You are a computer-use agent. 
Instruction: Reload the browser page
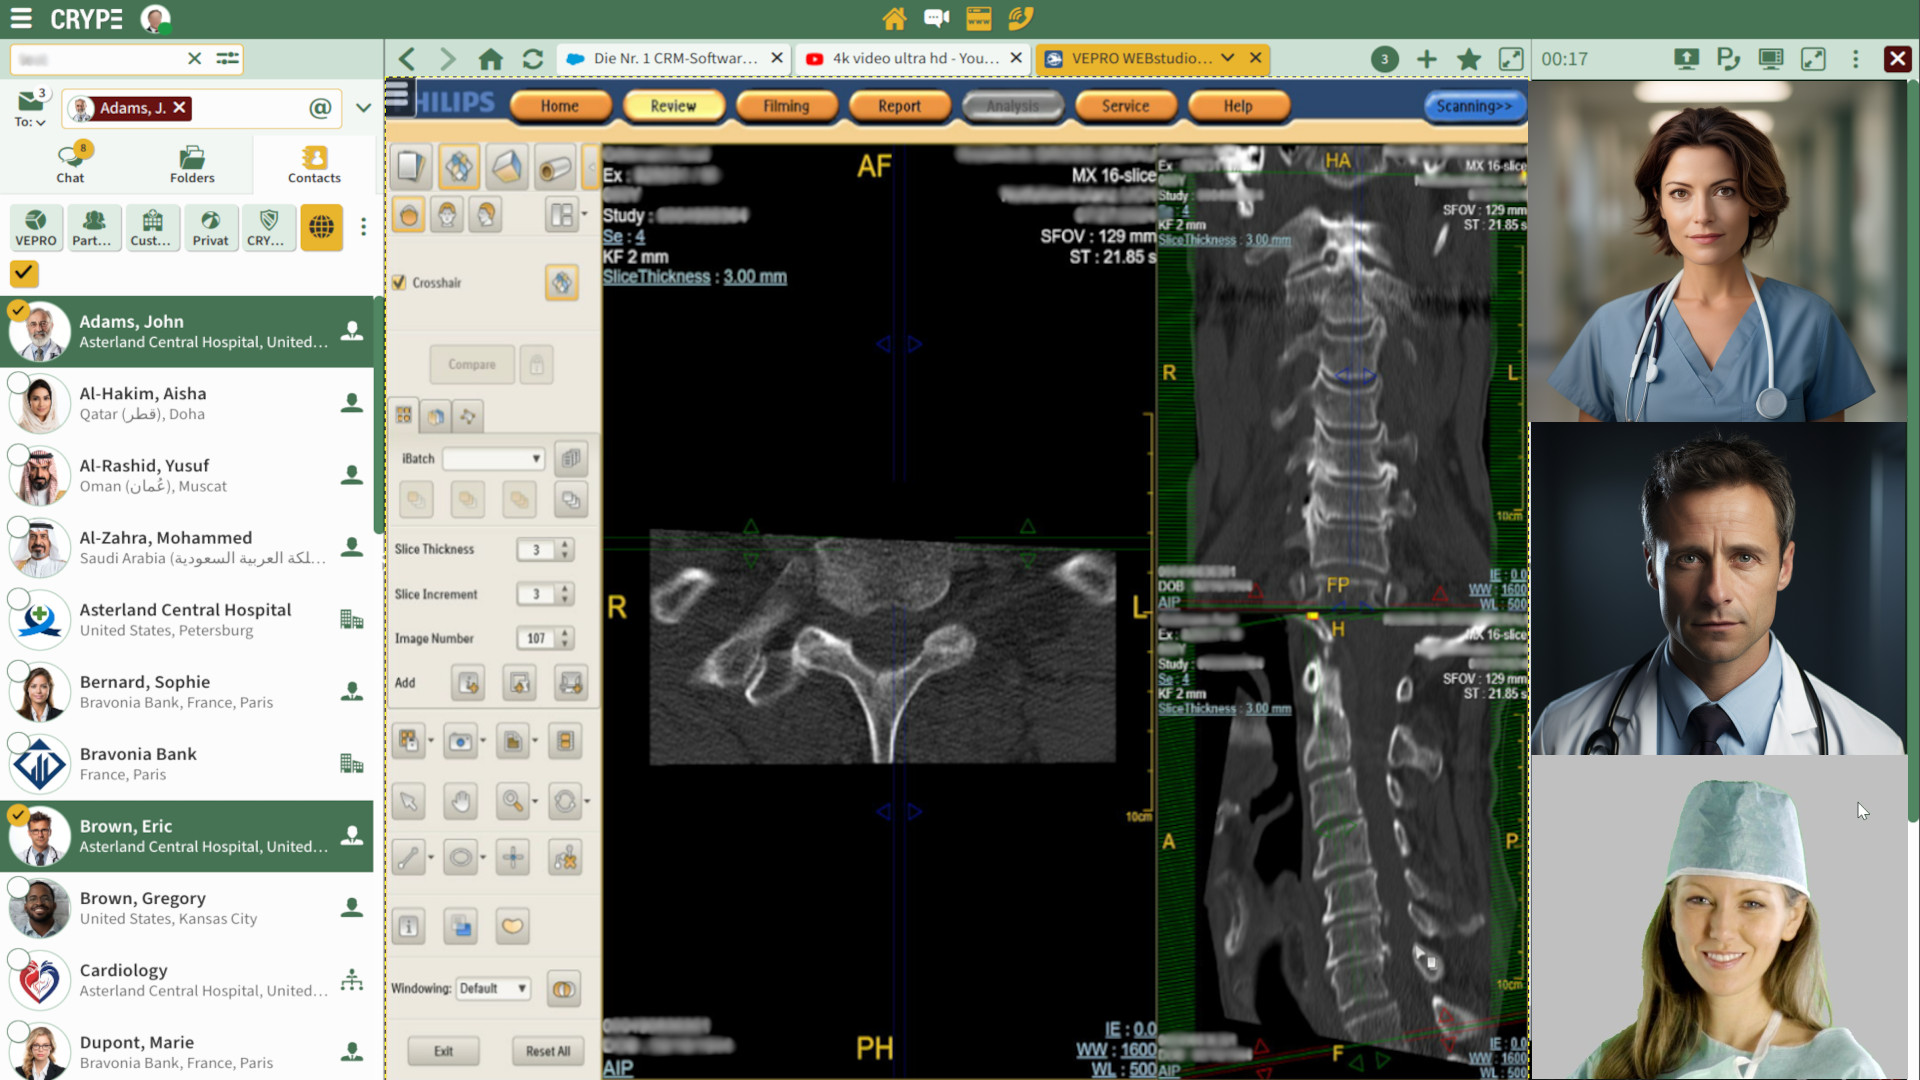533,59
